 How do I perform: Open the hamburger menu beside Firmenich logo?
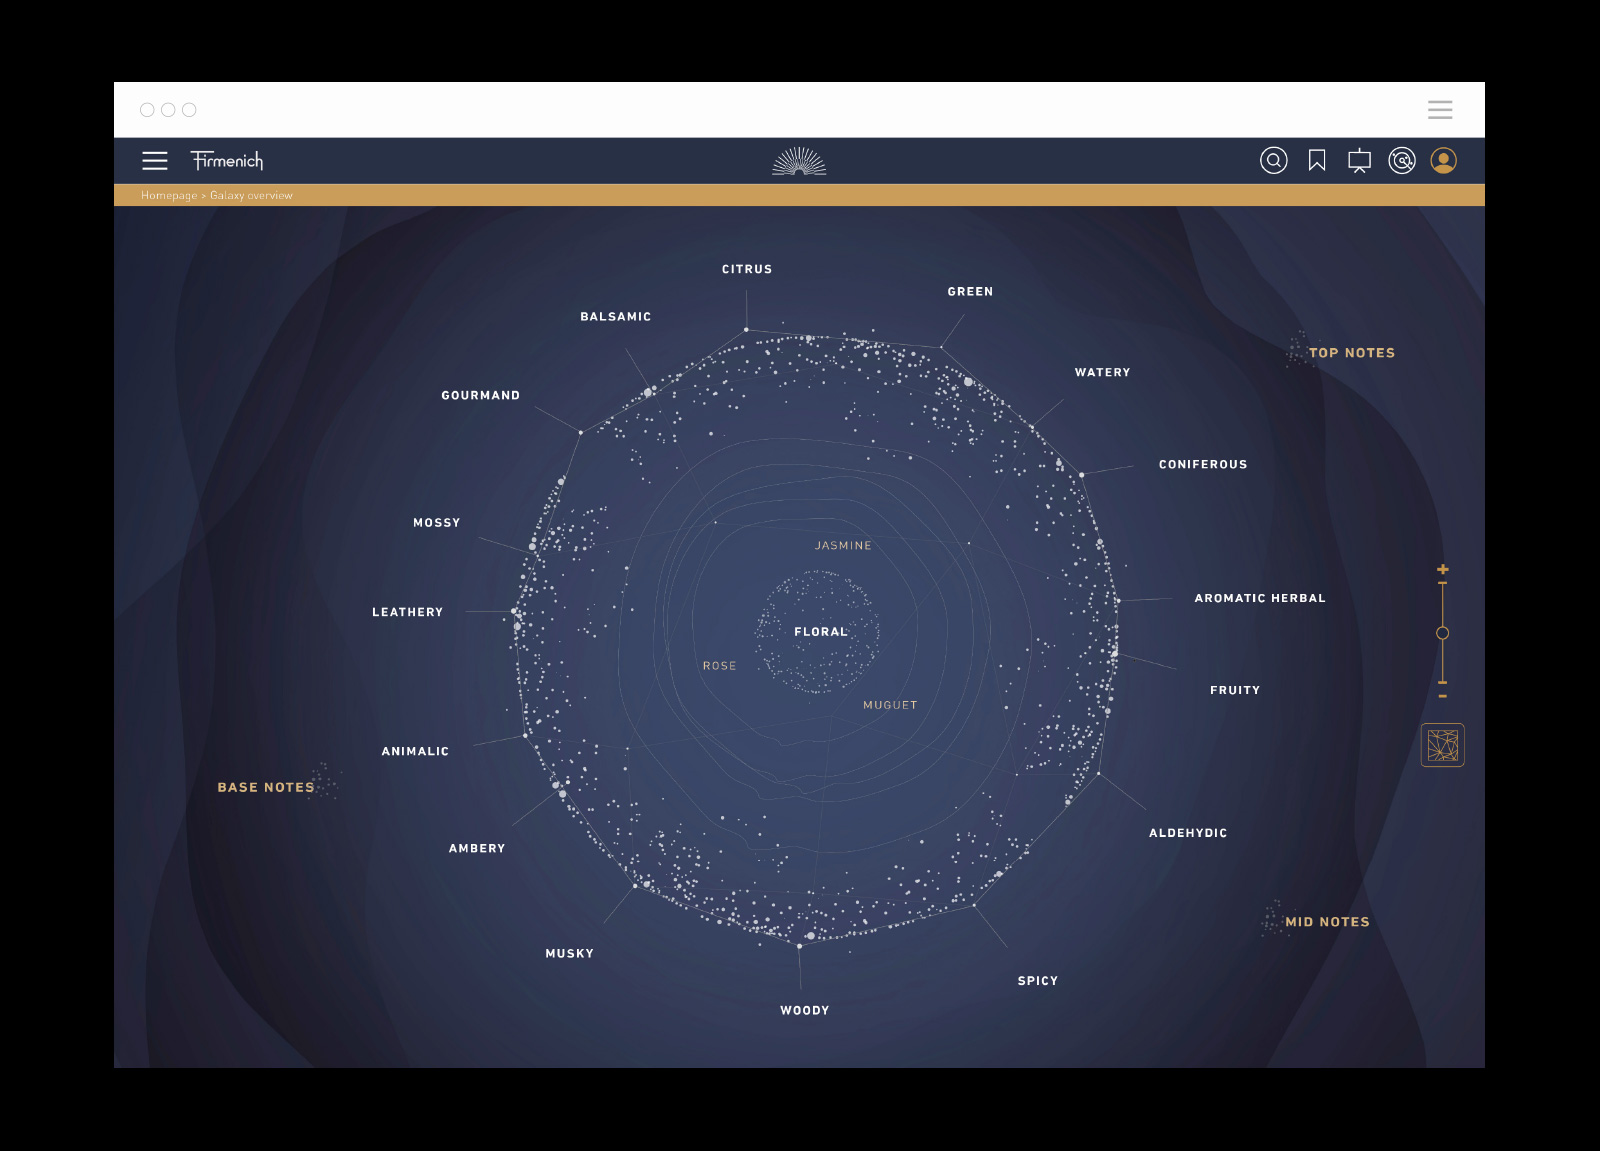coord(155,161)
